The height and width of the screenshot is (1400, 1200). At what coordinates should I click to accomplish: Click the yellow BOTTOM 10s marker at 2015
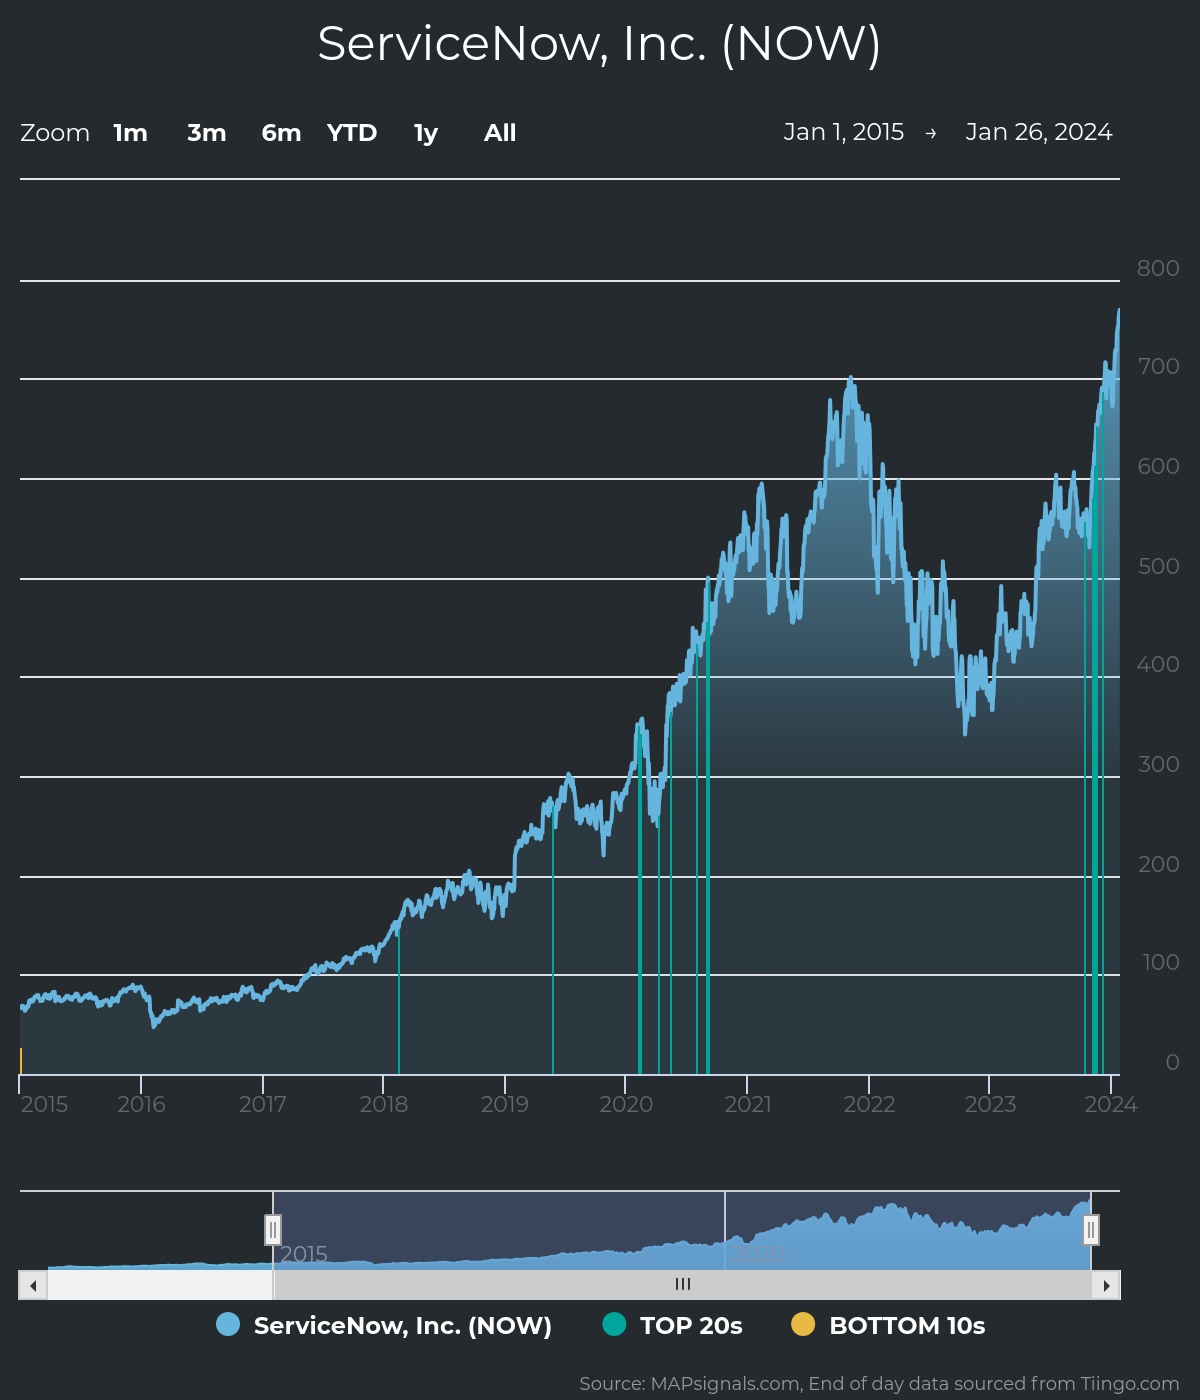point(21,1061)
